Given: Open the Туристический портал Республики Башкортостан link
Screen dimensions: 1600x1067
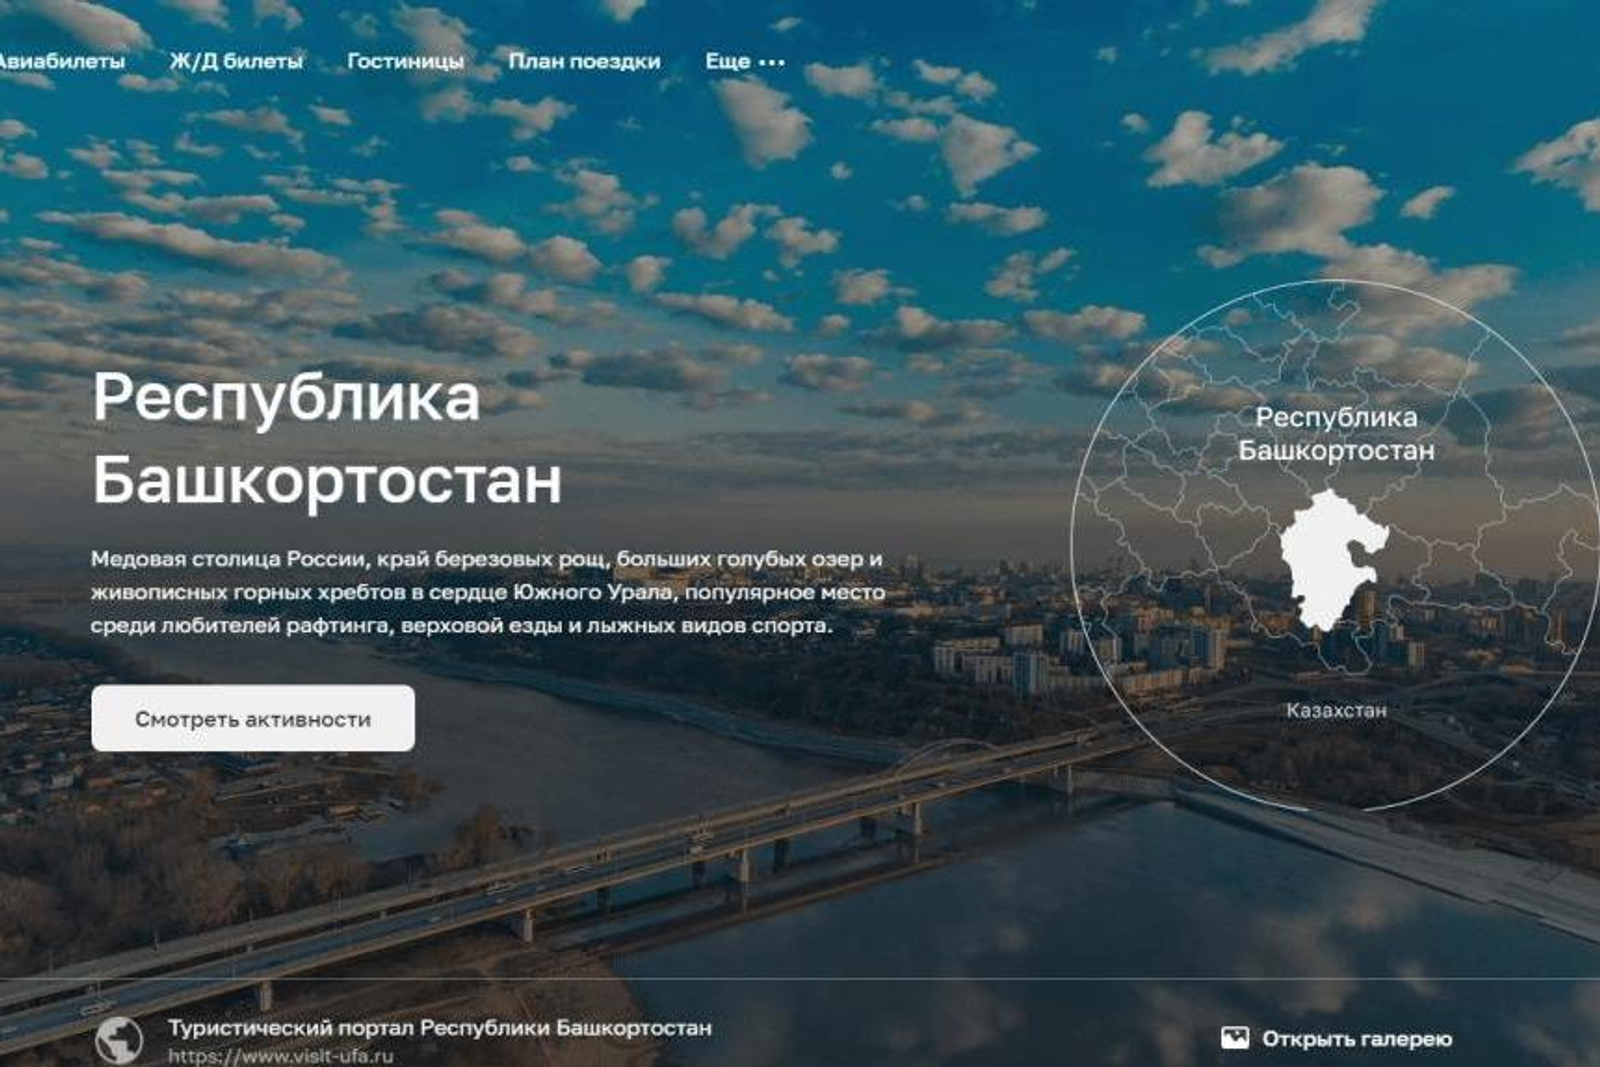Looking at the screenshot, I should [x=440, y=1027].
